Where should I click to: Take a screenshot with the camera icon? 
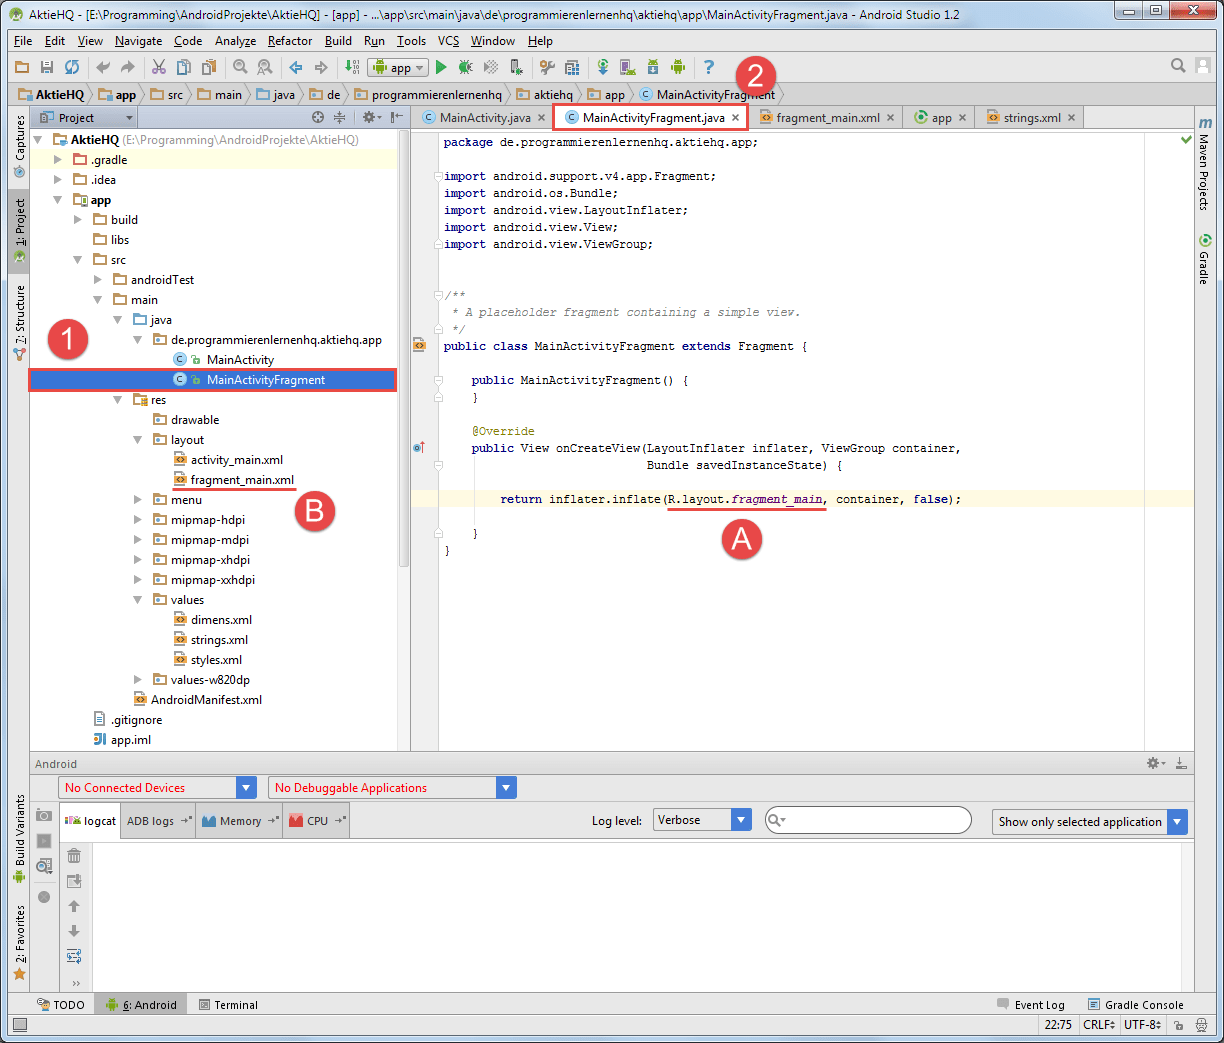(x=44, y=816)
